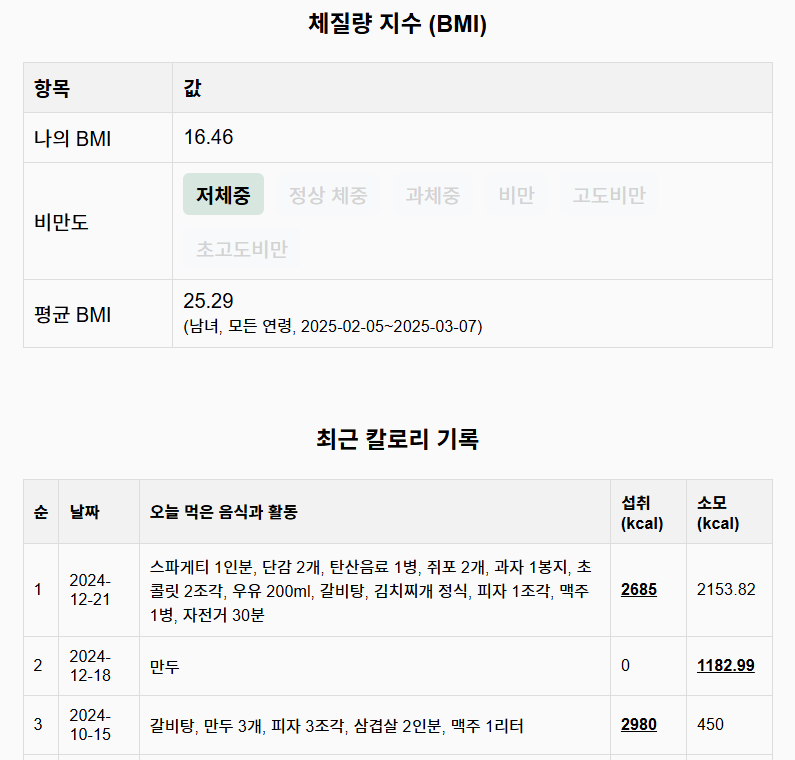The height and width of the screenshot is (760, 795).
Task: Click the 섭취 (kcal) column header
Action: pos(648,512)
